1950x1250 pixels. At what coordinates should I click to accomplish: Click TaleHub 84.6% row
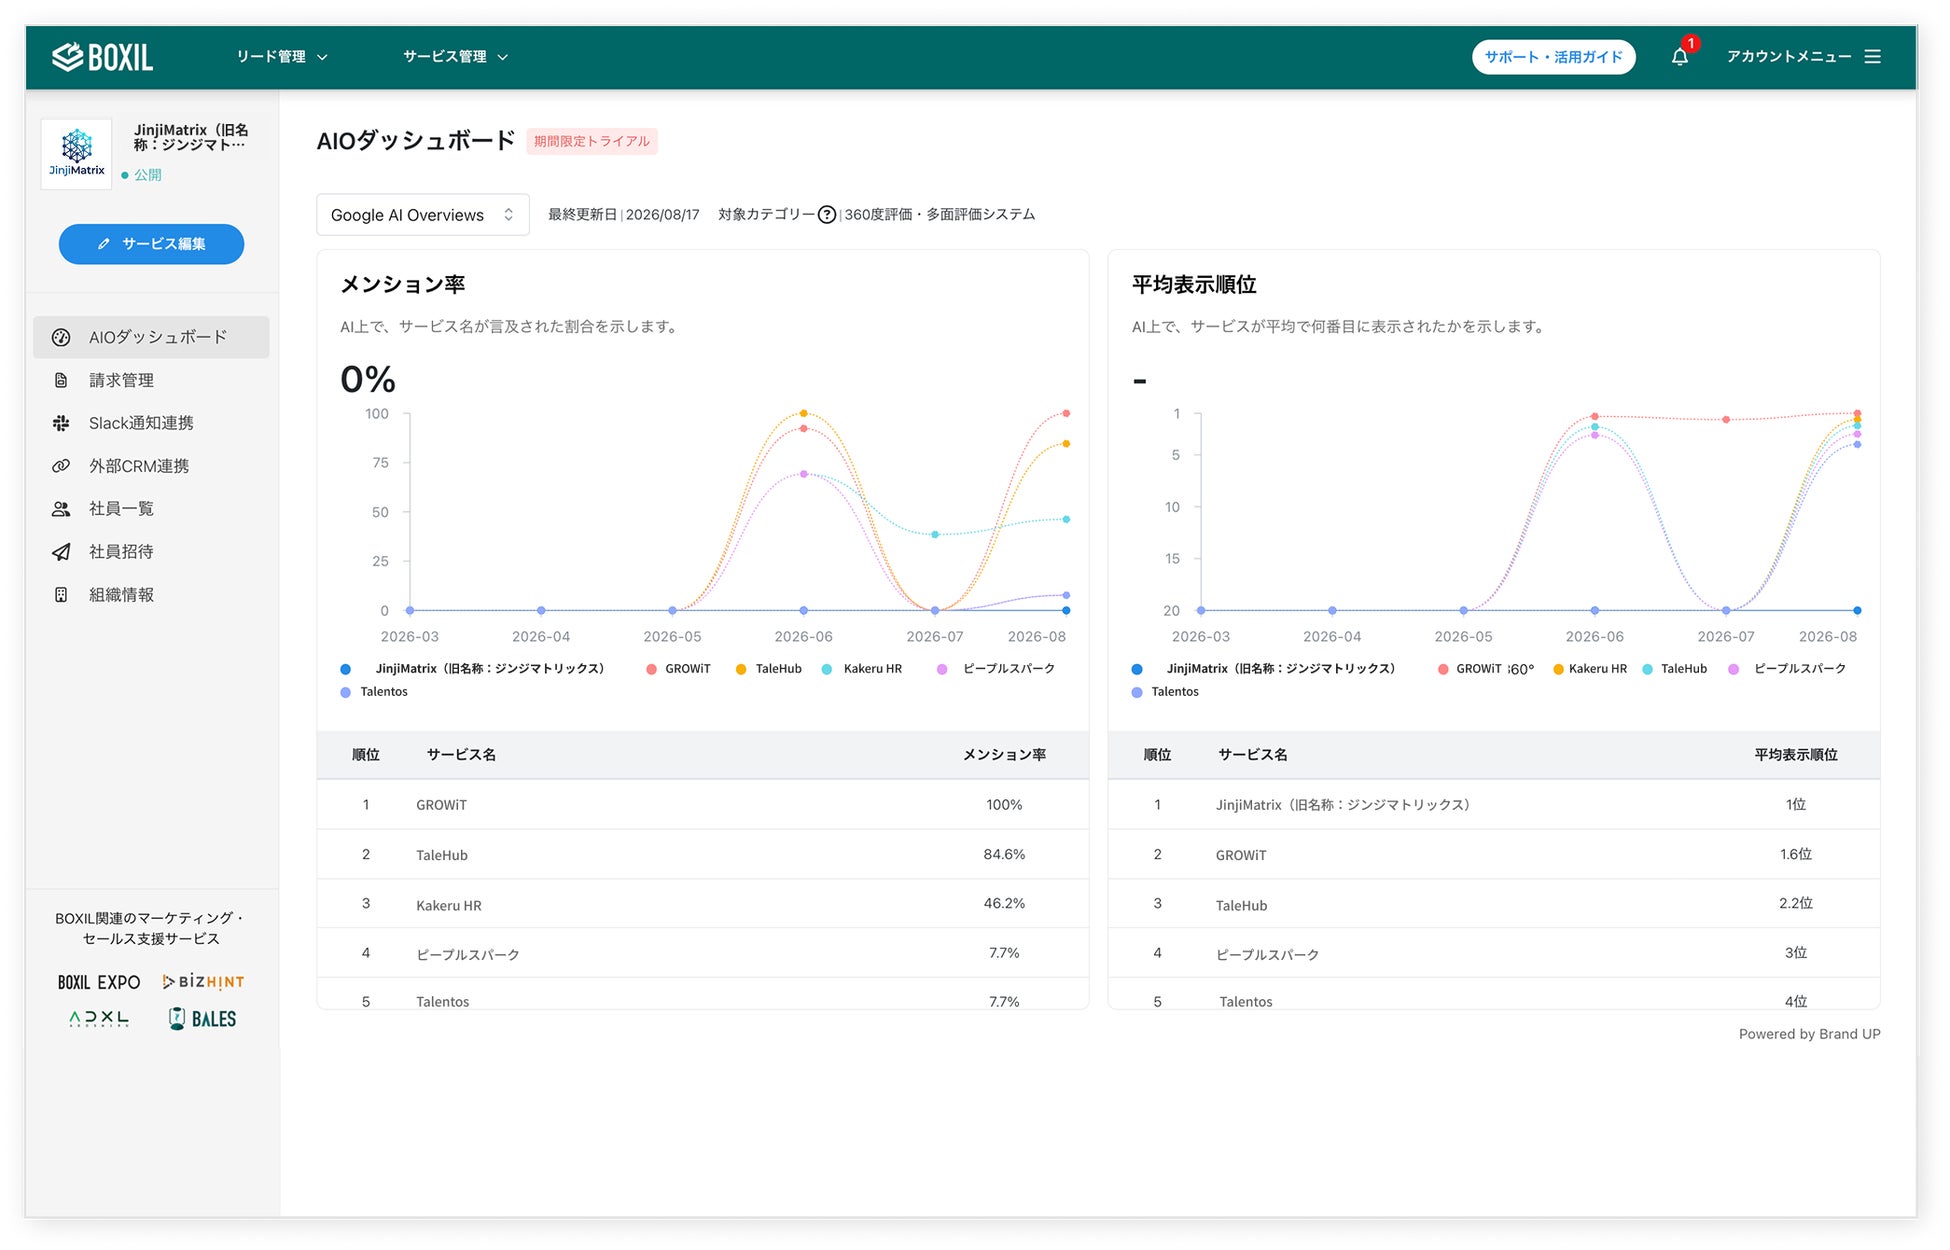tap(703, 855)
